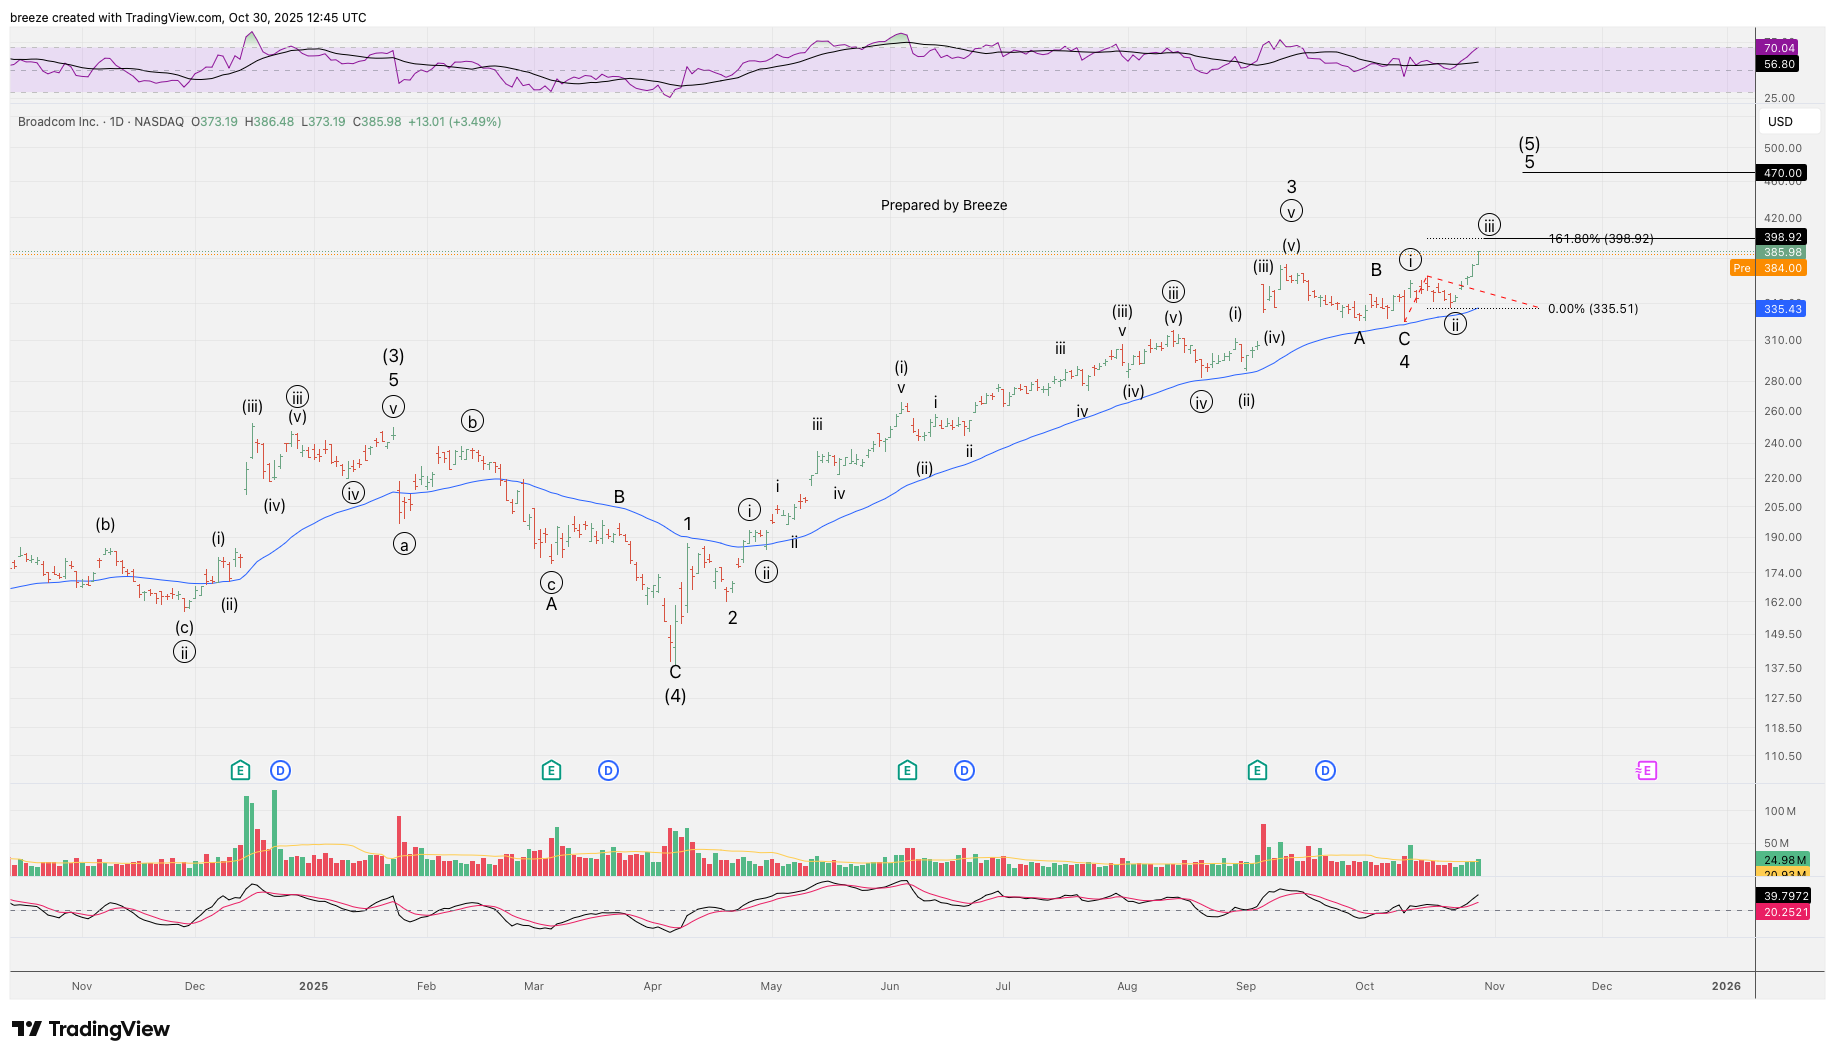The height and width of the screenshot is (1059, 1835).
Task: Click the Aug label on time axis
Action: (x=1127, y=986)
